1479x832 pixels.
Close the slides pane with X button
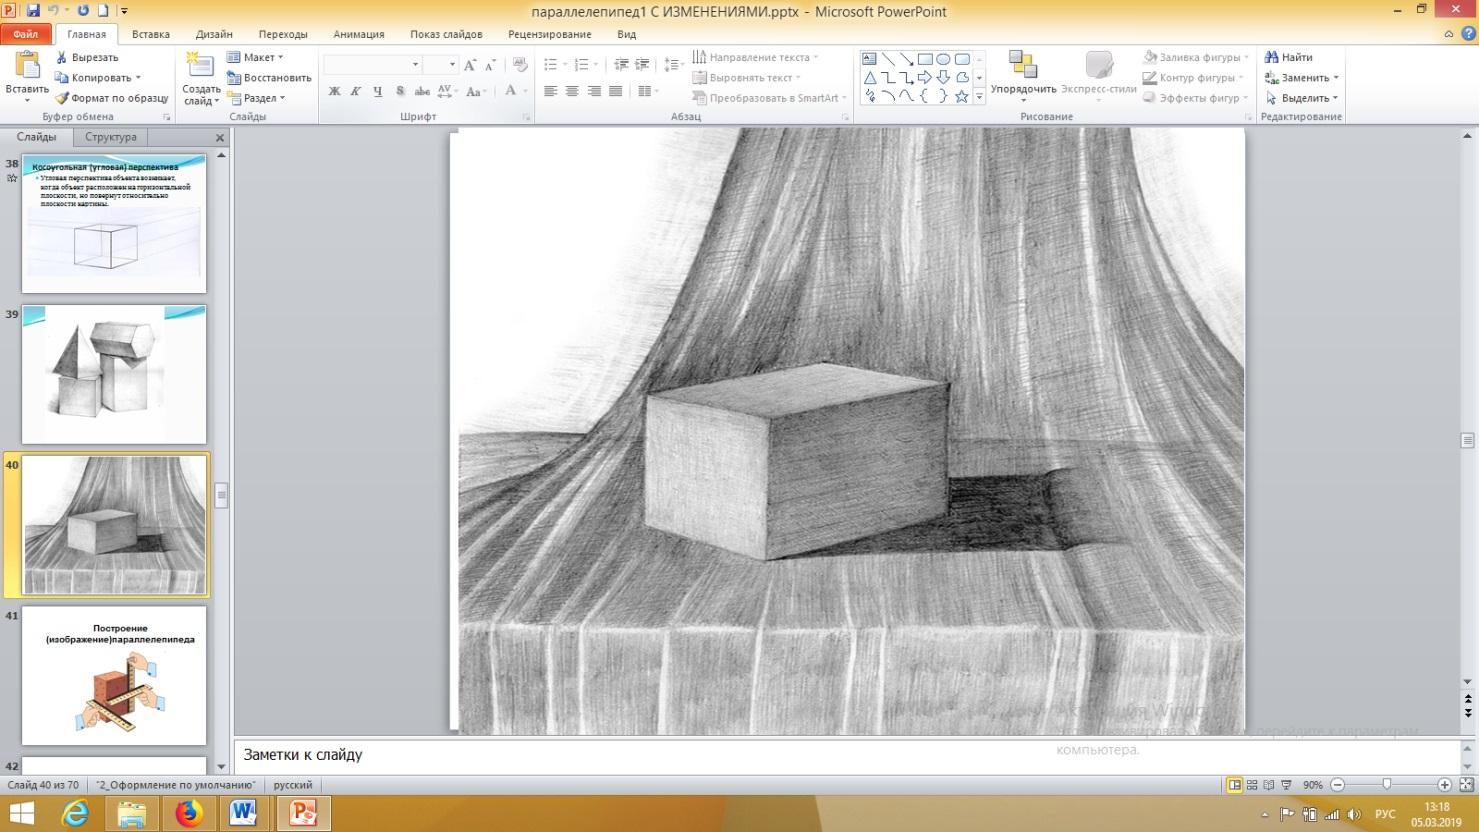click(x=220, y=138)
